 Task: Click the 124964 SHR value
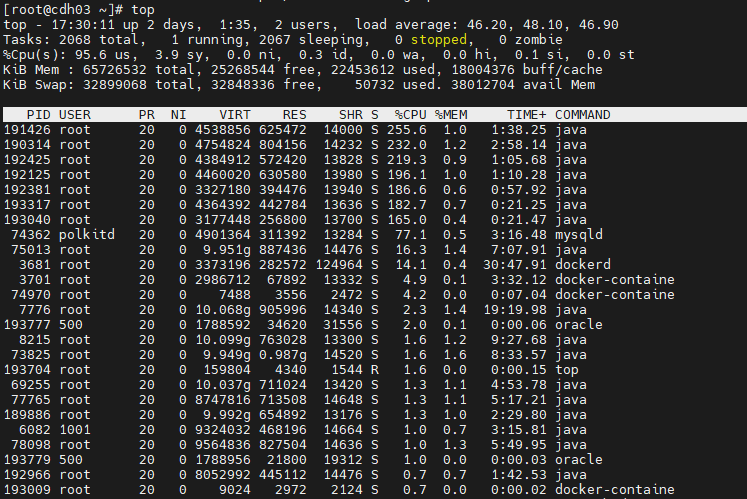339,265
